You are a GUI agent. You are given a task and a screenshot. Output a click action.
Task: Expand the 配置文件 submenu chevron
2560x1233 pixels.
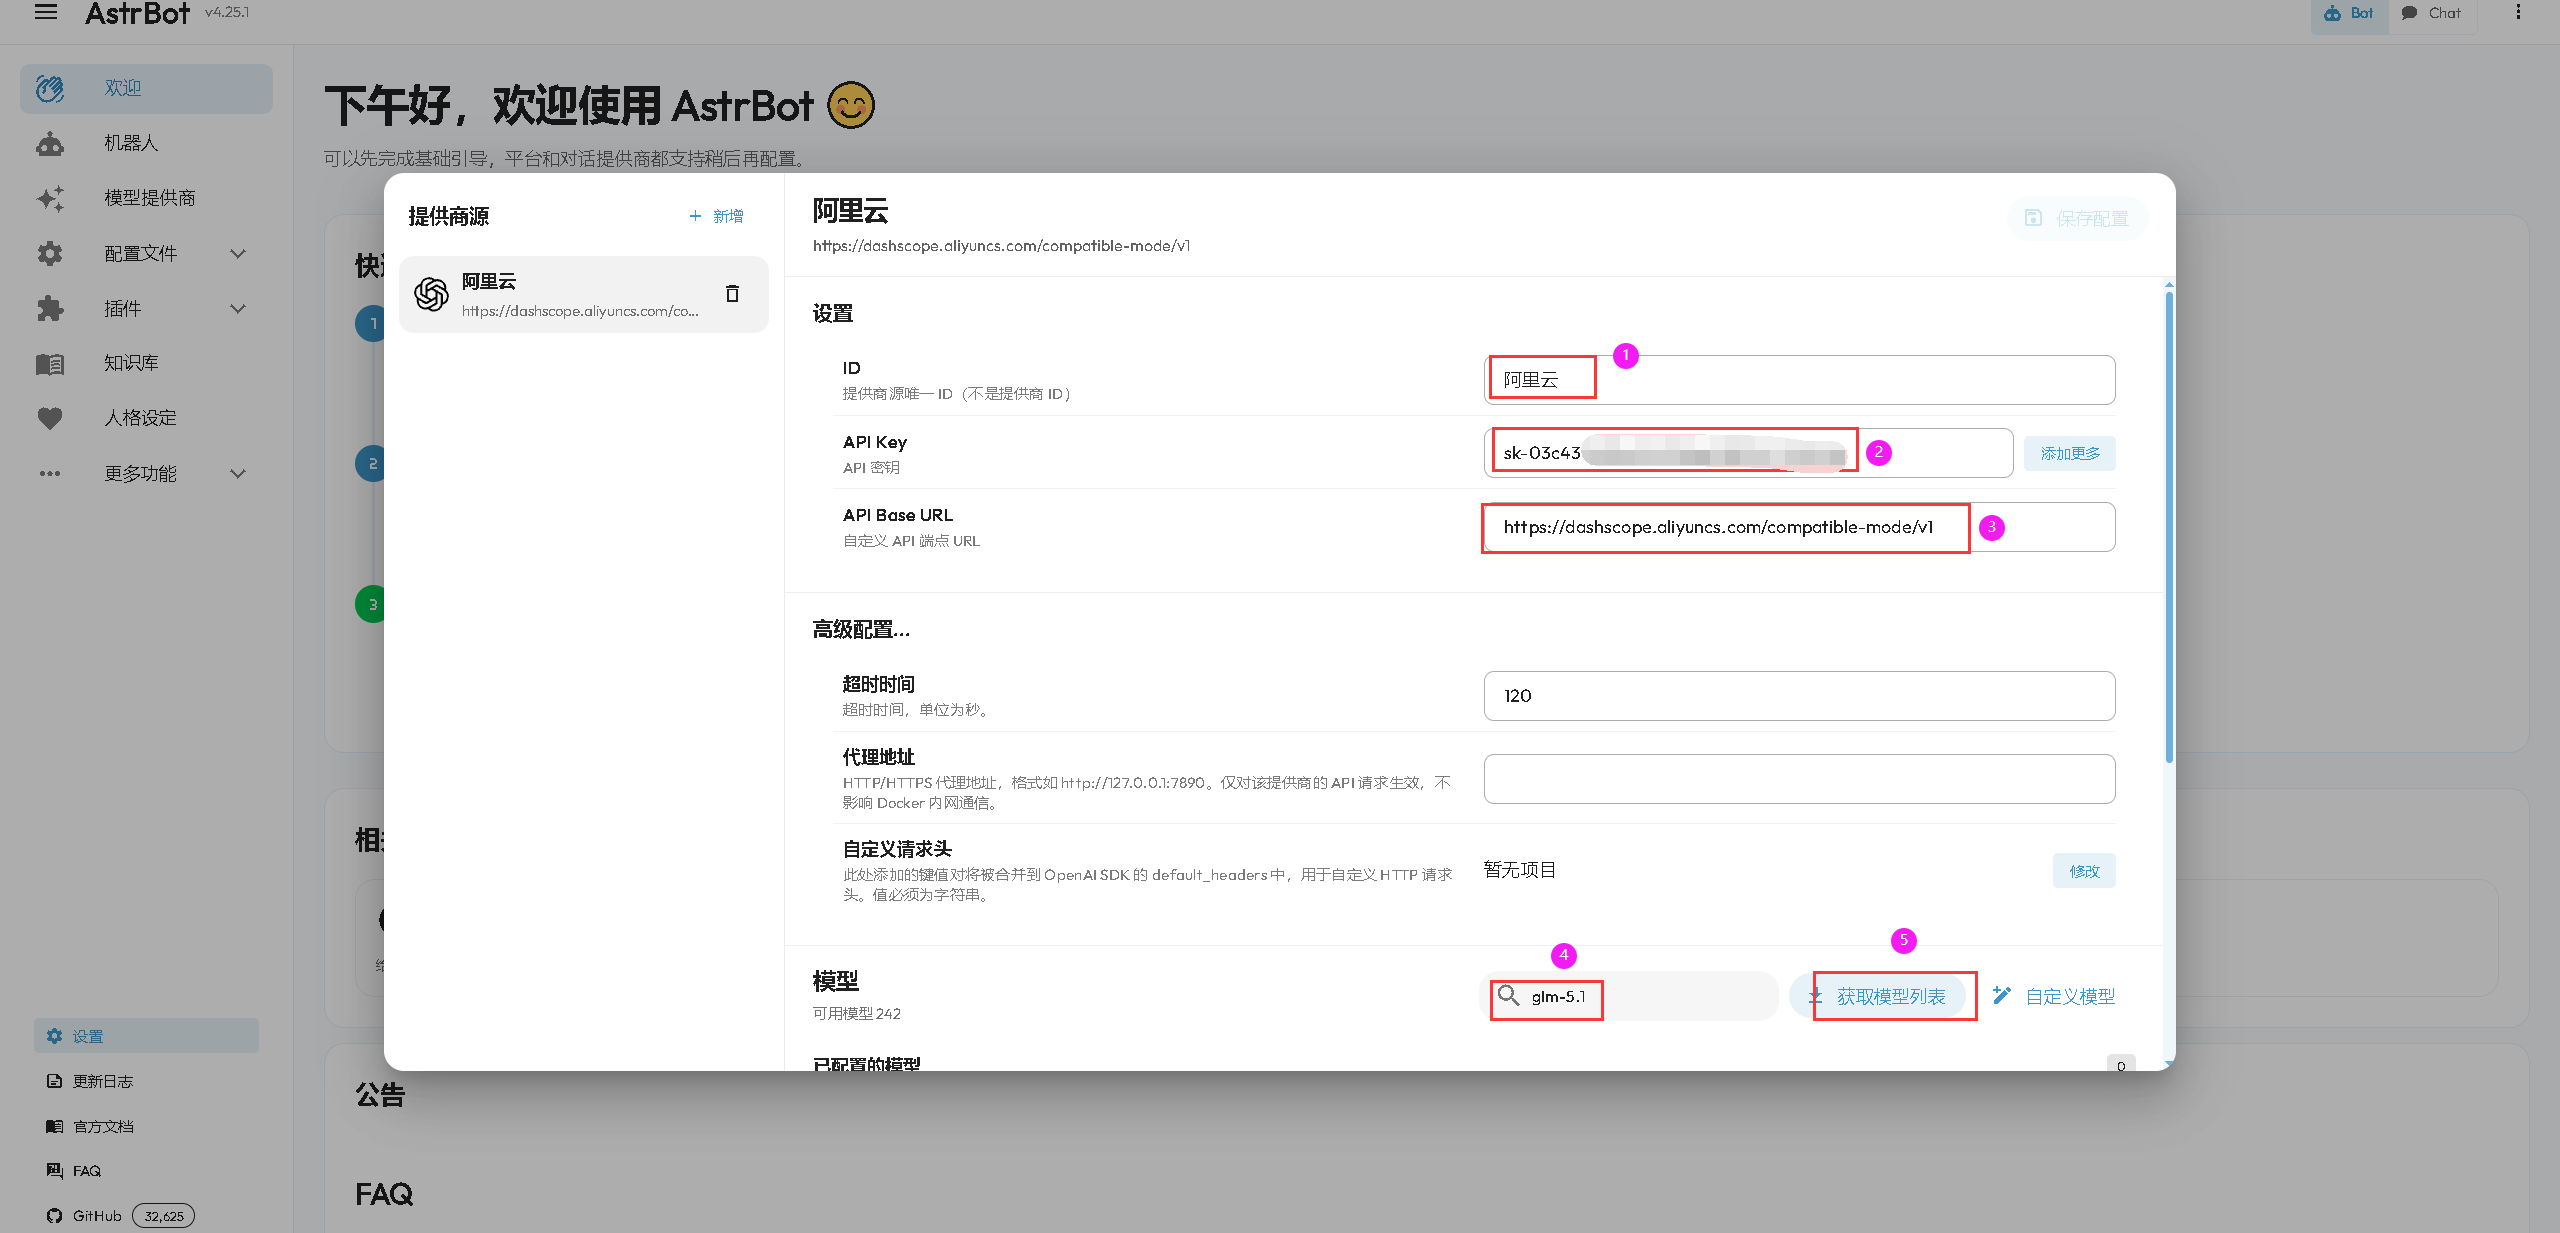tap(238, 254)
